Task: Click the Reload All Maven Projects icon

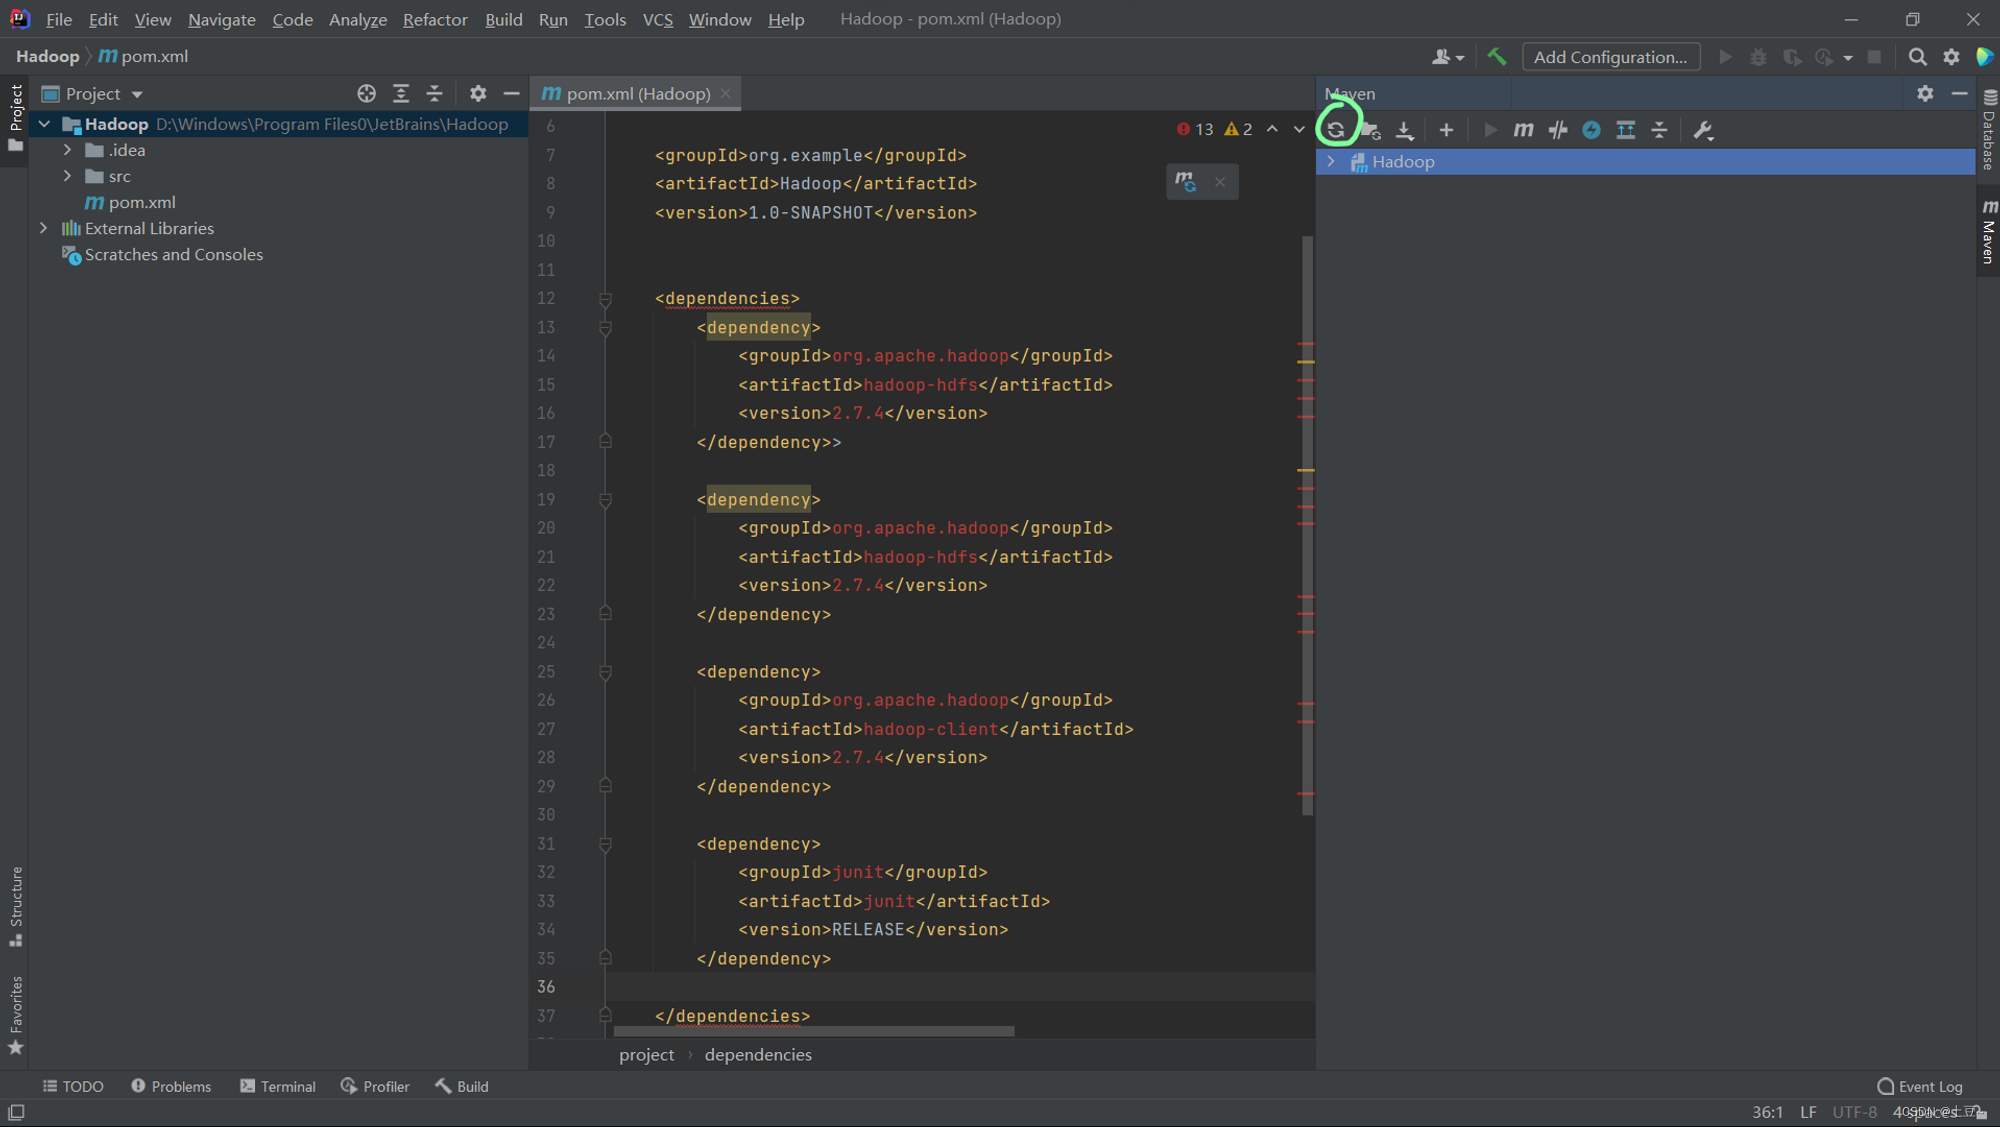Action: (x=1336, y=130)
